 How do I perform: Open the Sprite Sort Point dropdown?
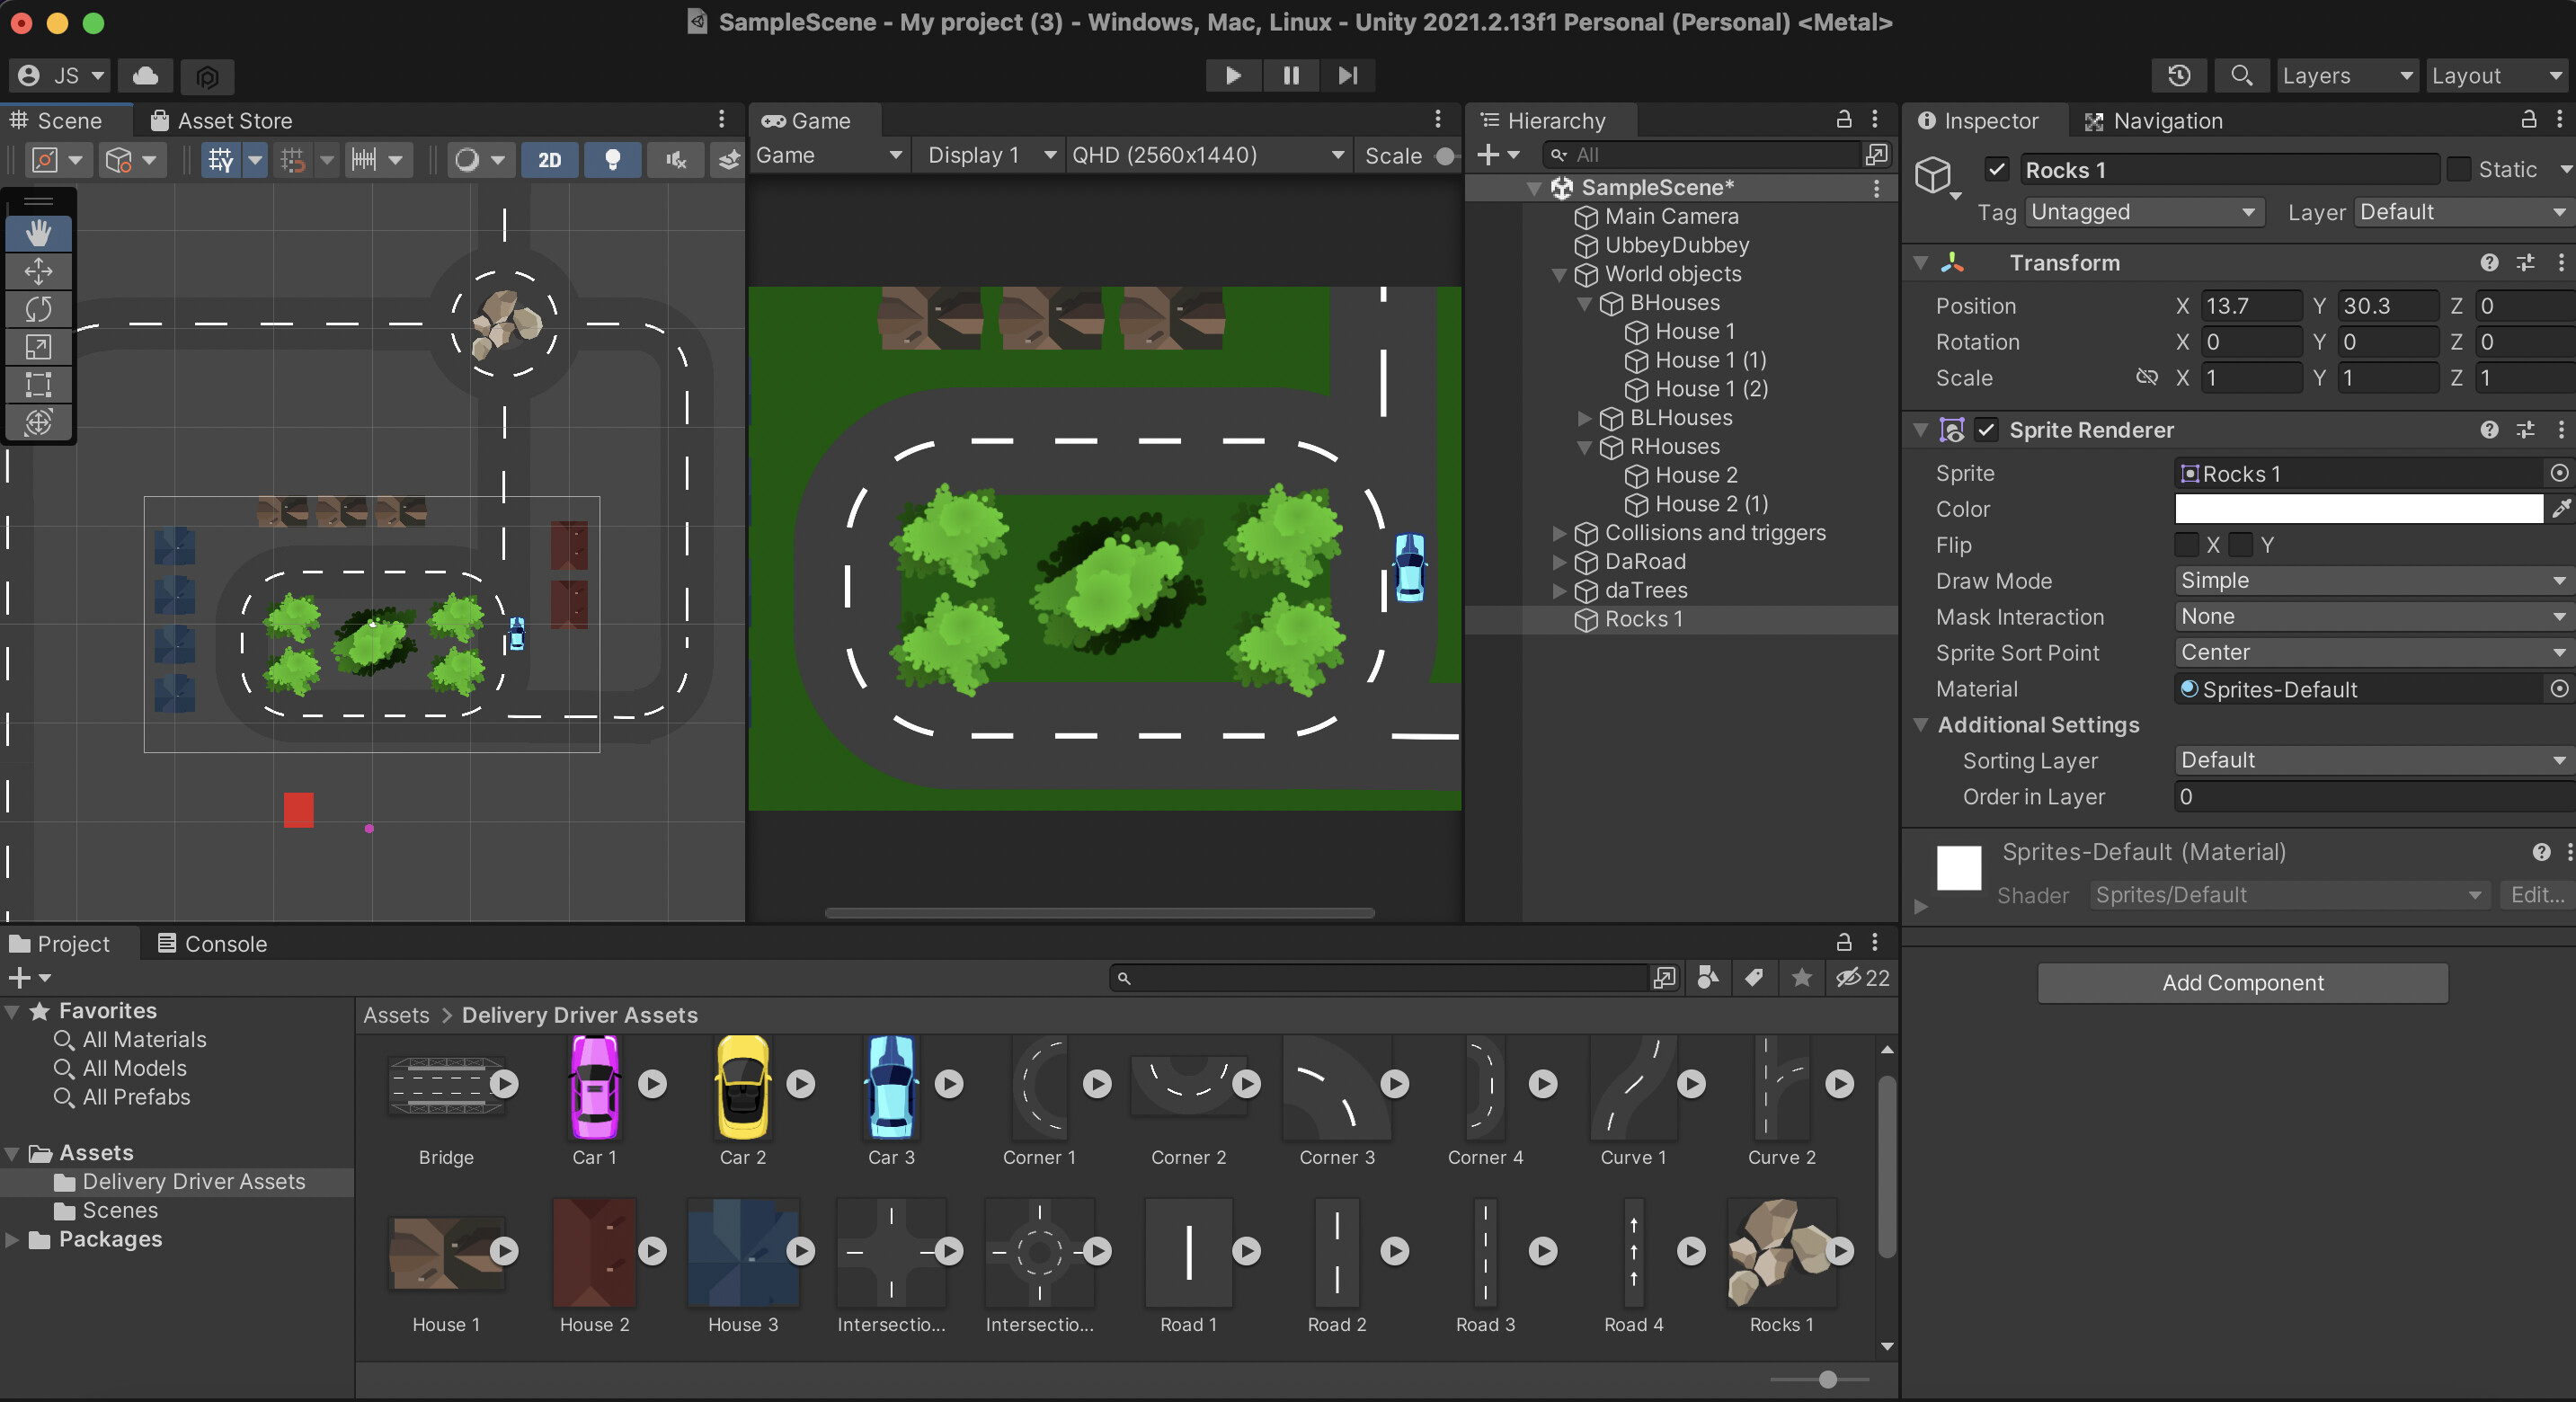click(x=2374, y=653)
